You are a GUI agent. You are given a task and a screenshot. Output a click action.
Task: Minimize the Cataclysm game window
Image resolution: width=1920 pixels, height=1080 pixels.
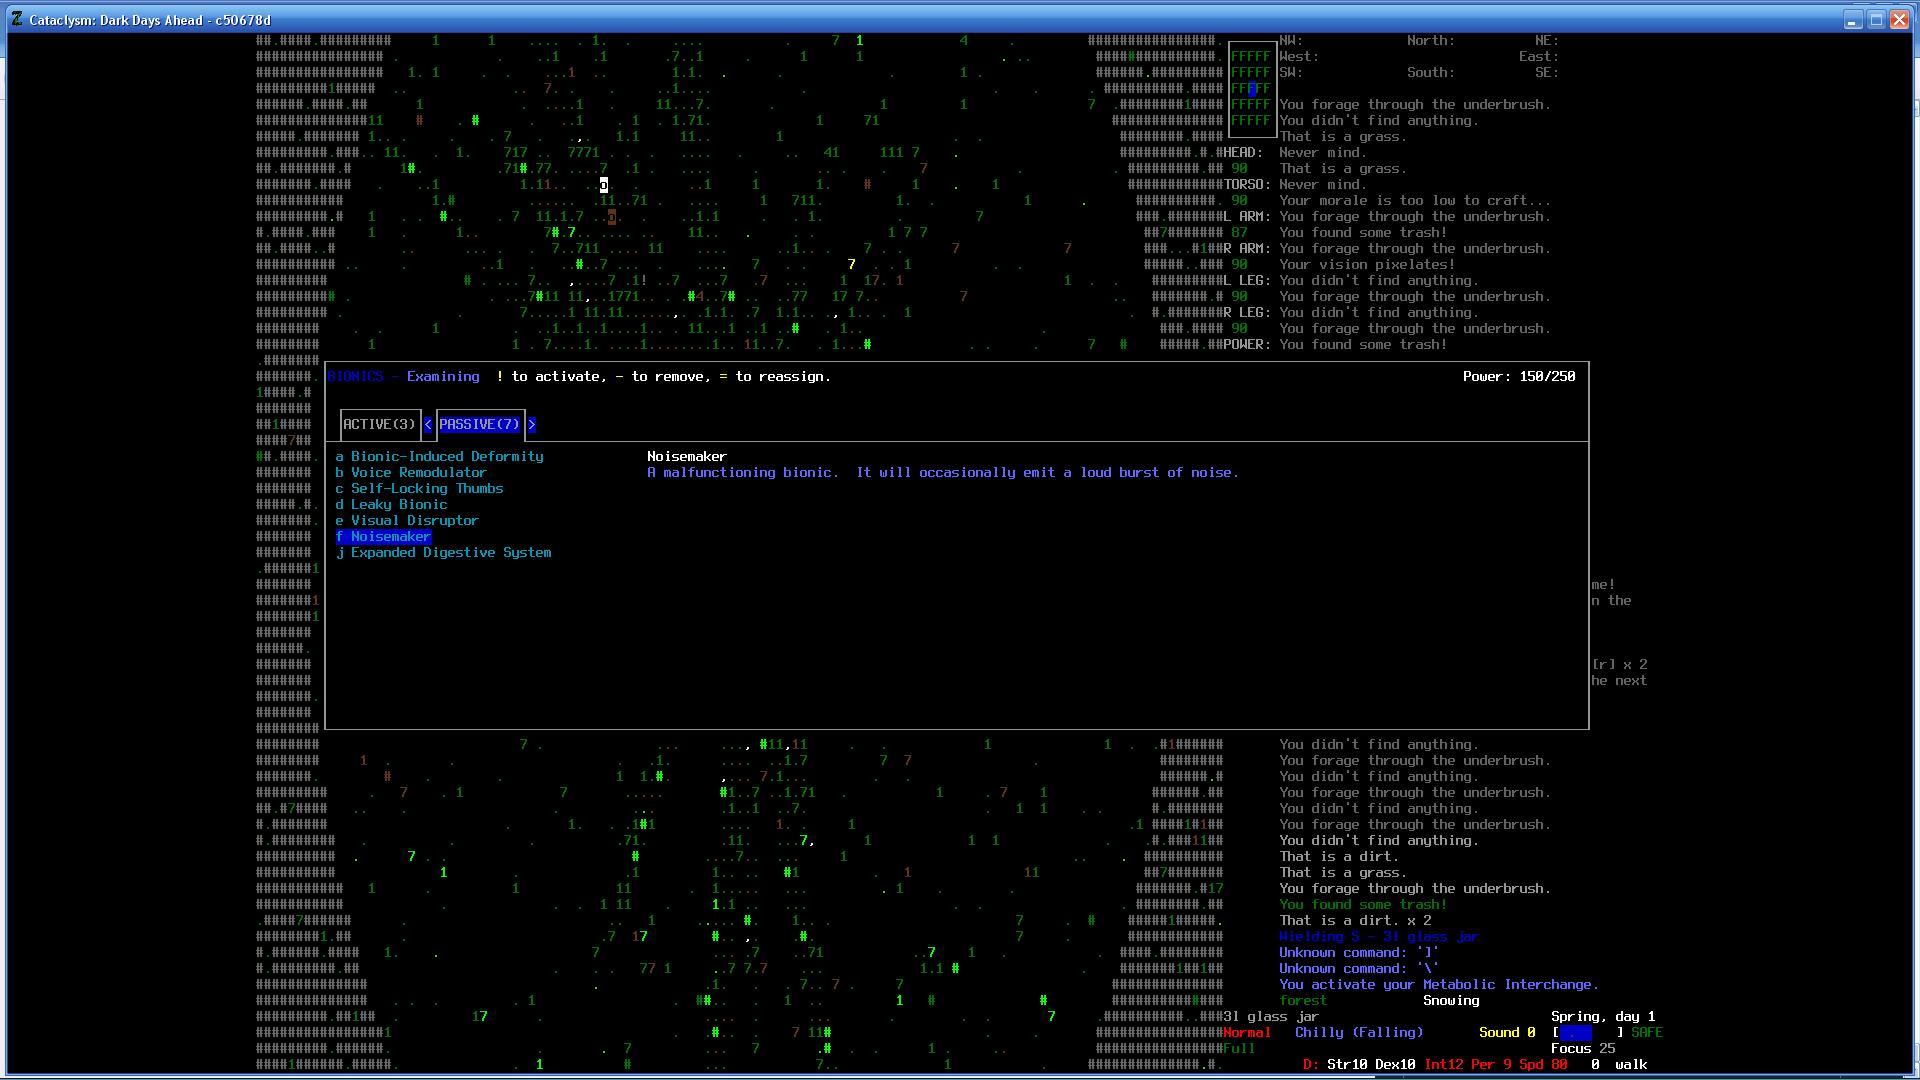(1852, 20)
